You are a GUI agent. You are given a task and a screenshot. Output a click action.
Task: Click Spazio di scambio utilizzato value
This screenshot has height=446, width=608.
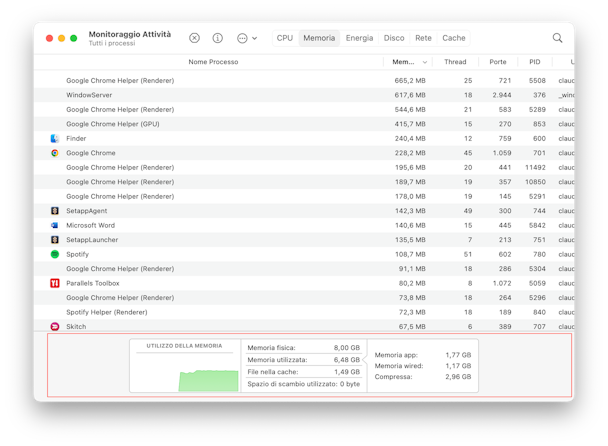pyautogui.click(x=350, y=384)
